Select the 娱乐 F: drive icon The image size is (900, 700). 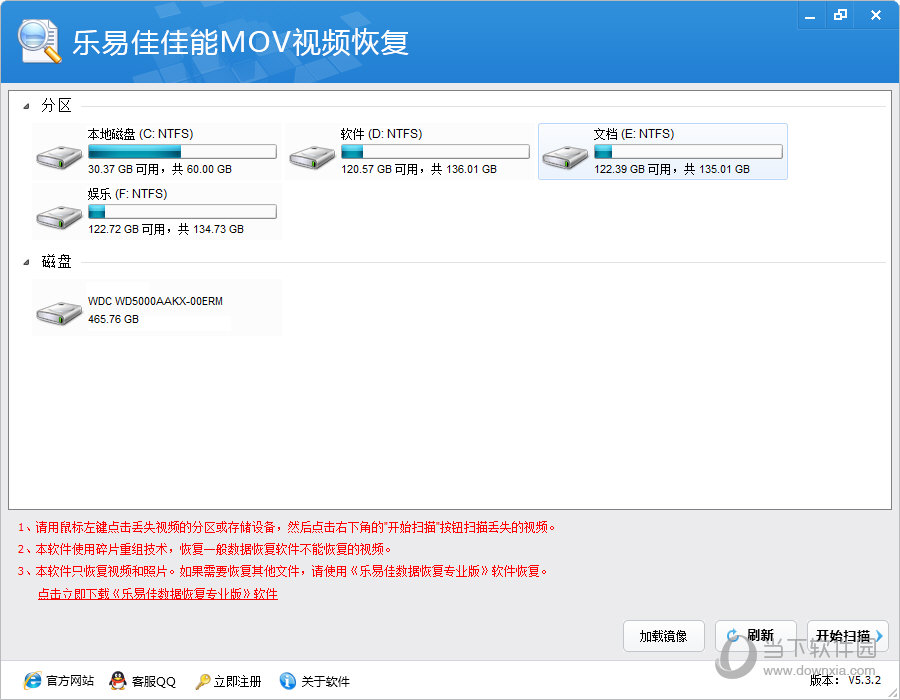coord(59,217)
